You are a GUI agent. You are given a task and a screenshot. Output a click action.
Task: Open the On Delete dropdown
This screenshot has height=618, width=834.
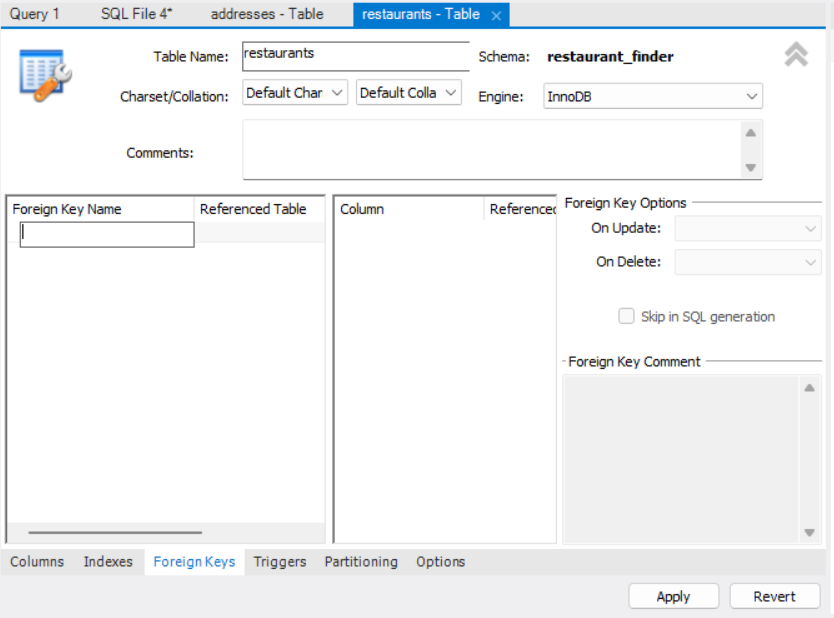(x=748, y=262)
